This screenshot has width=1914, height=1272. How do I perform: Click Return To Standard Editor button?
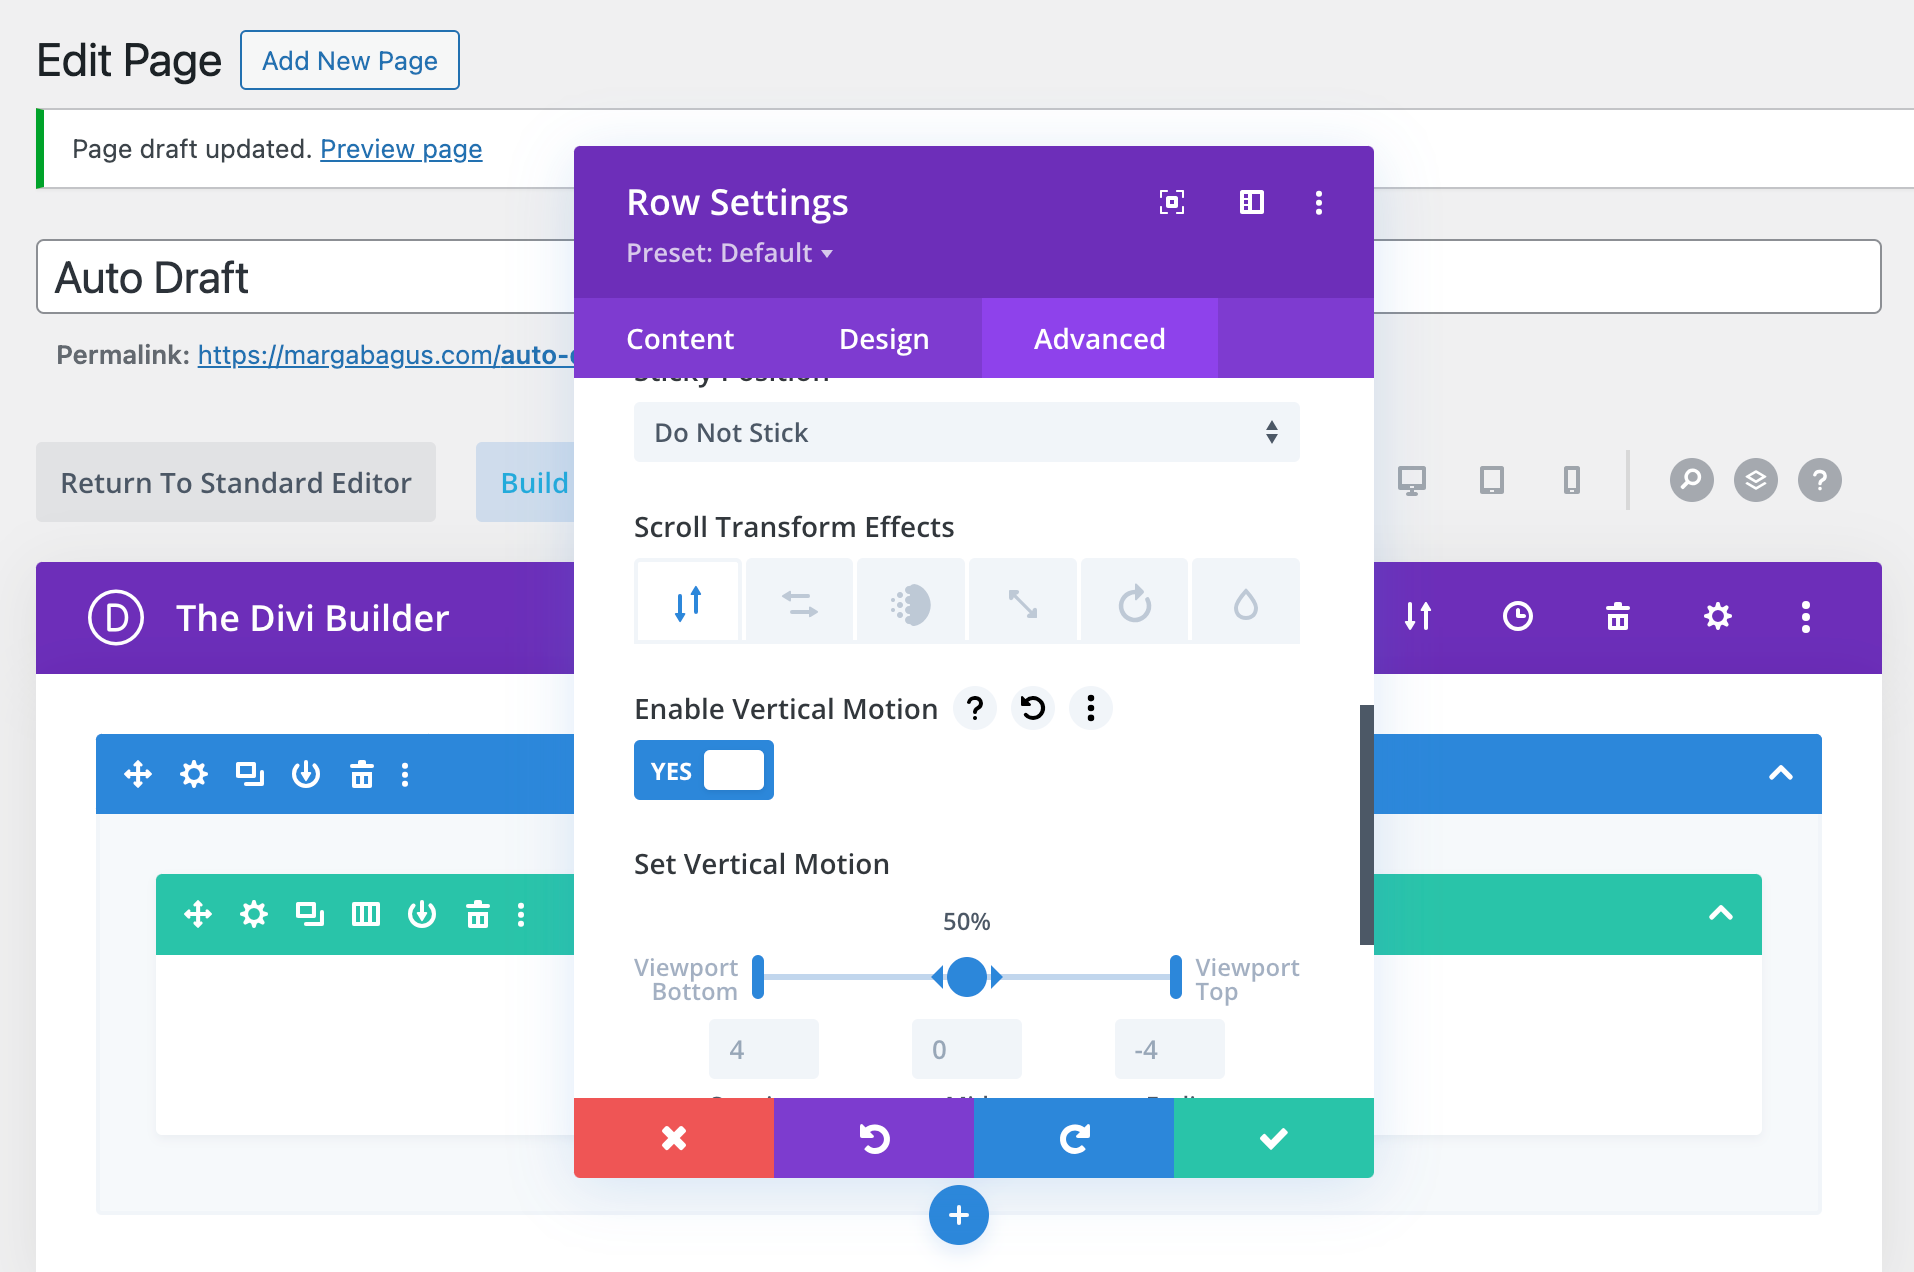click(x=236, y=482)
